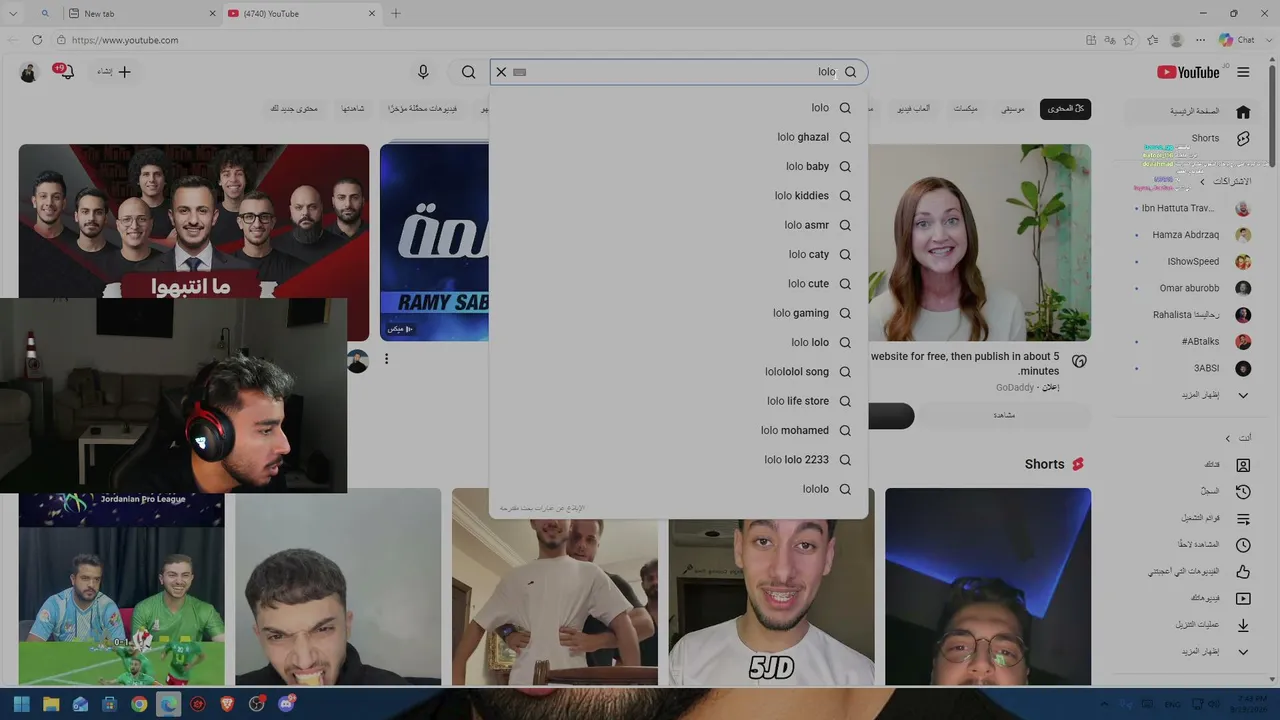Select the 'lolo baby' search suggestion

678,166
